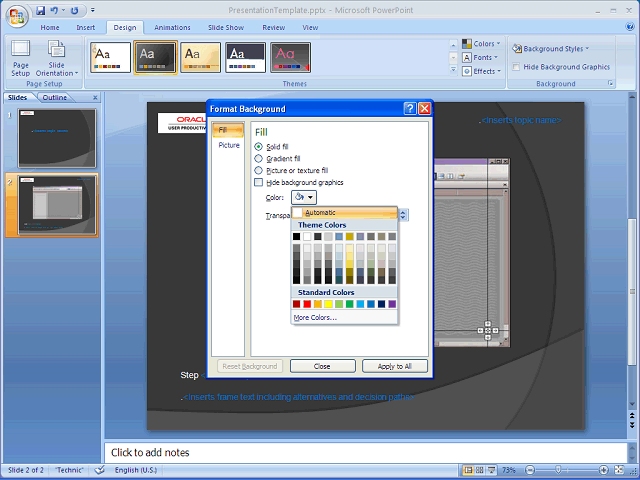Open Page Setup
640x480 pixels.
(x=20, y=58)
